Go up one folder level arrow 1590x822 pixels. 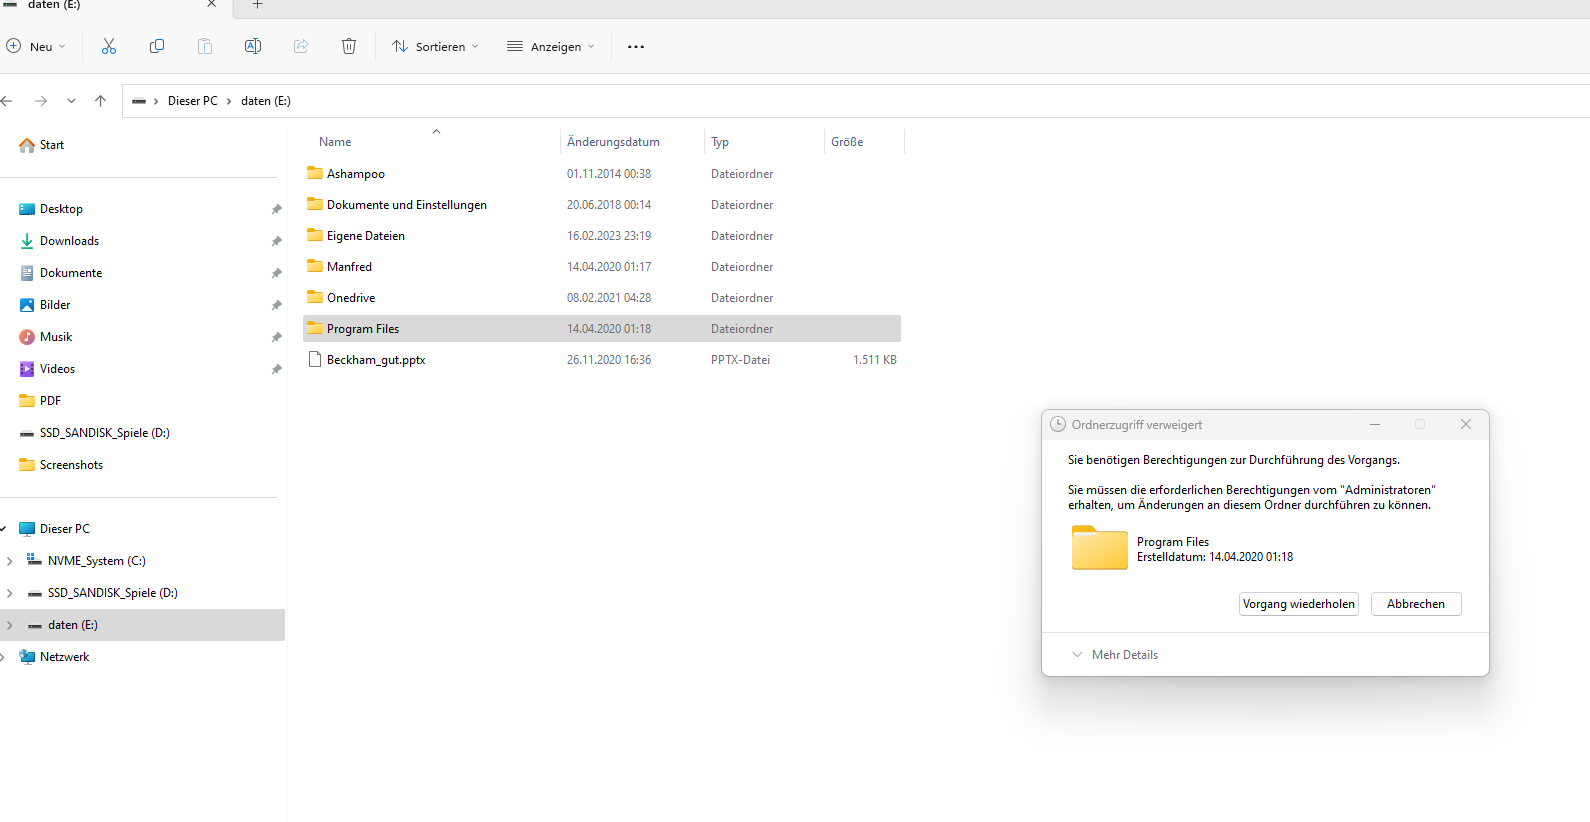100,101
